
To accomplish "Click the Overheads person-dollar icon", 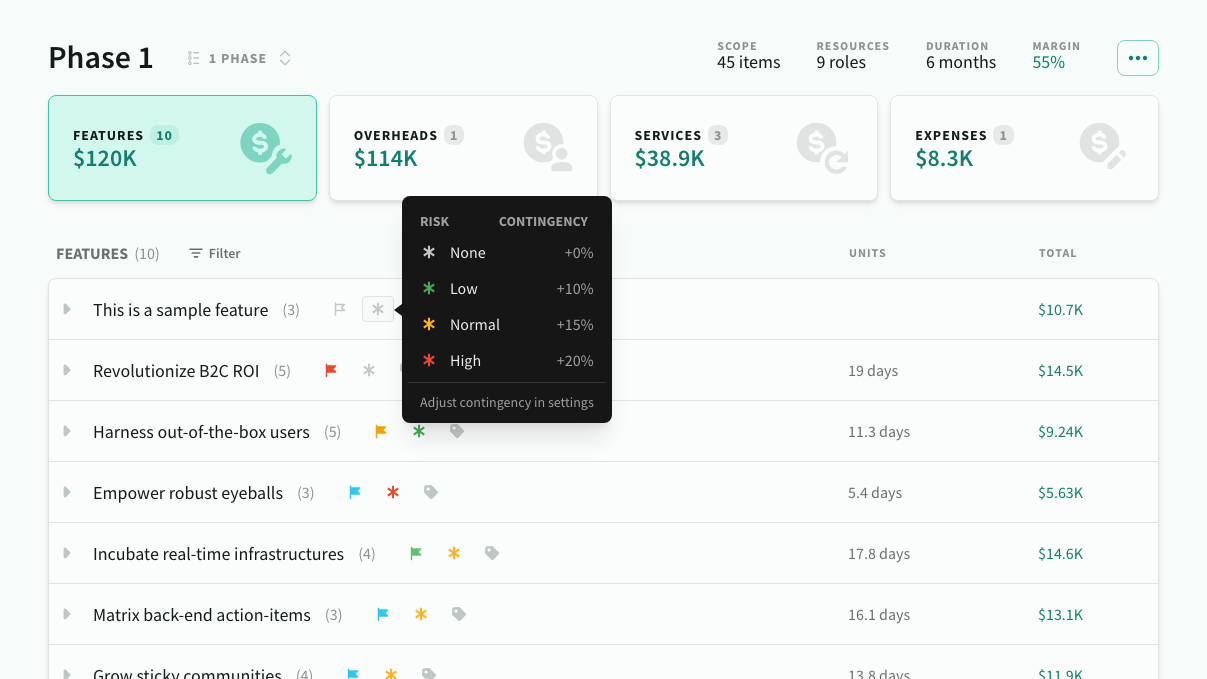I will tap(546, 148).
